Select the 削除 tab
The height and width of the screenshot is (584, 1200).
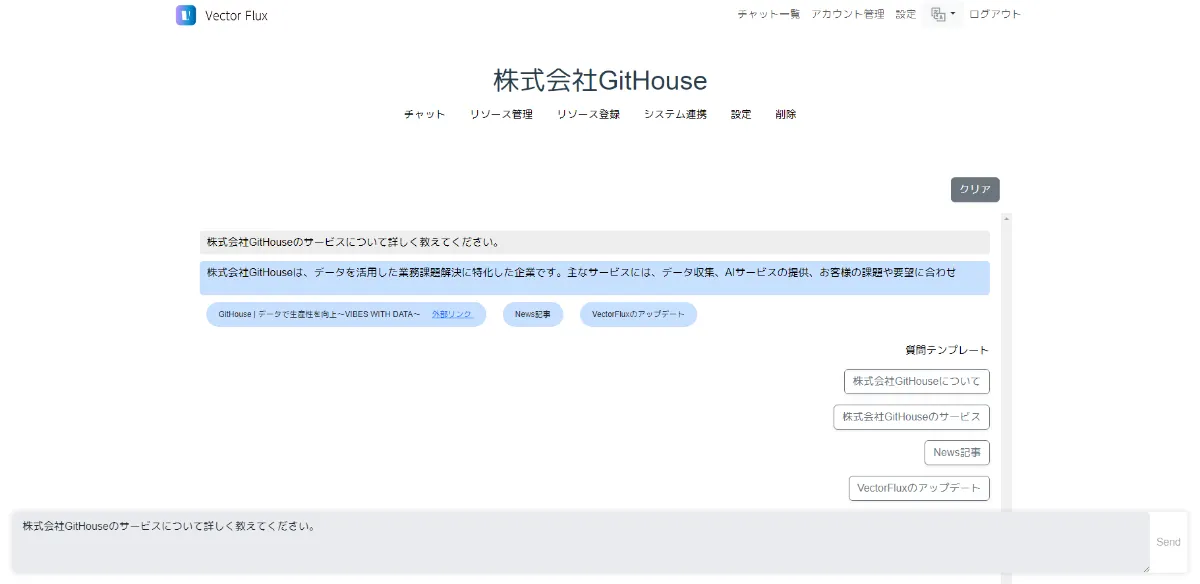click(785, 114)
